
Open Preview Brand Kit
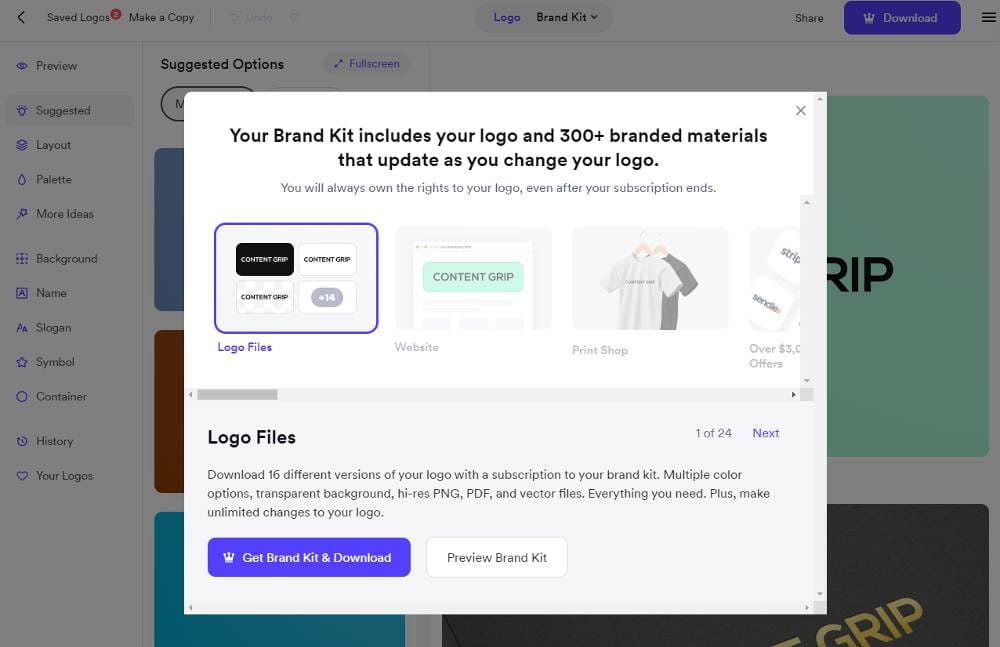[497, 557]
